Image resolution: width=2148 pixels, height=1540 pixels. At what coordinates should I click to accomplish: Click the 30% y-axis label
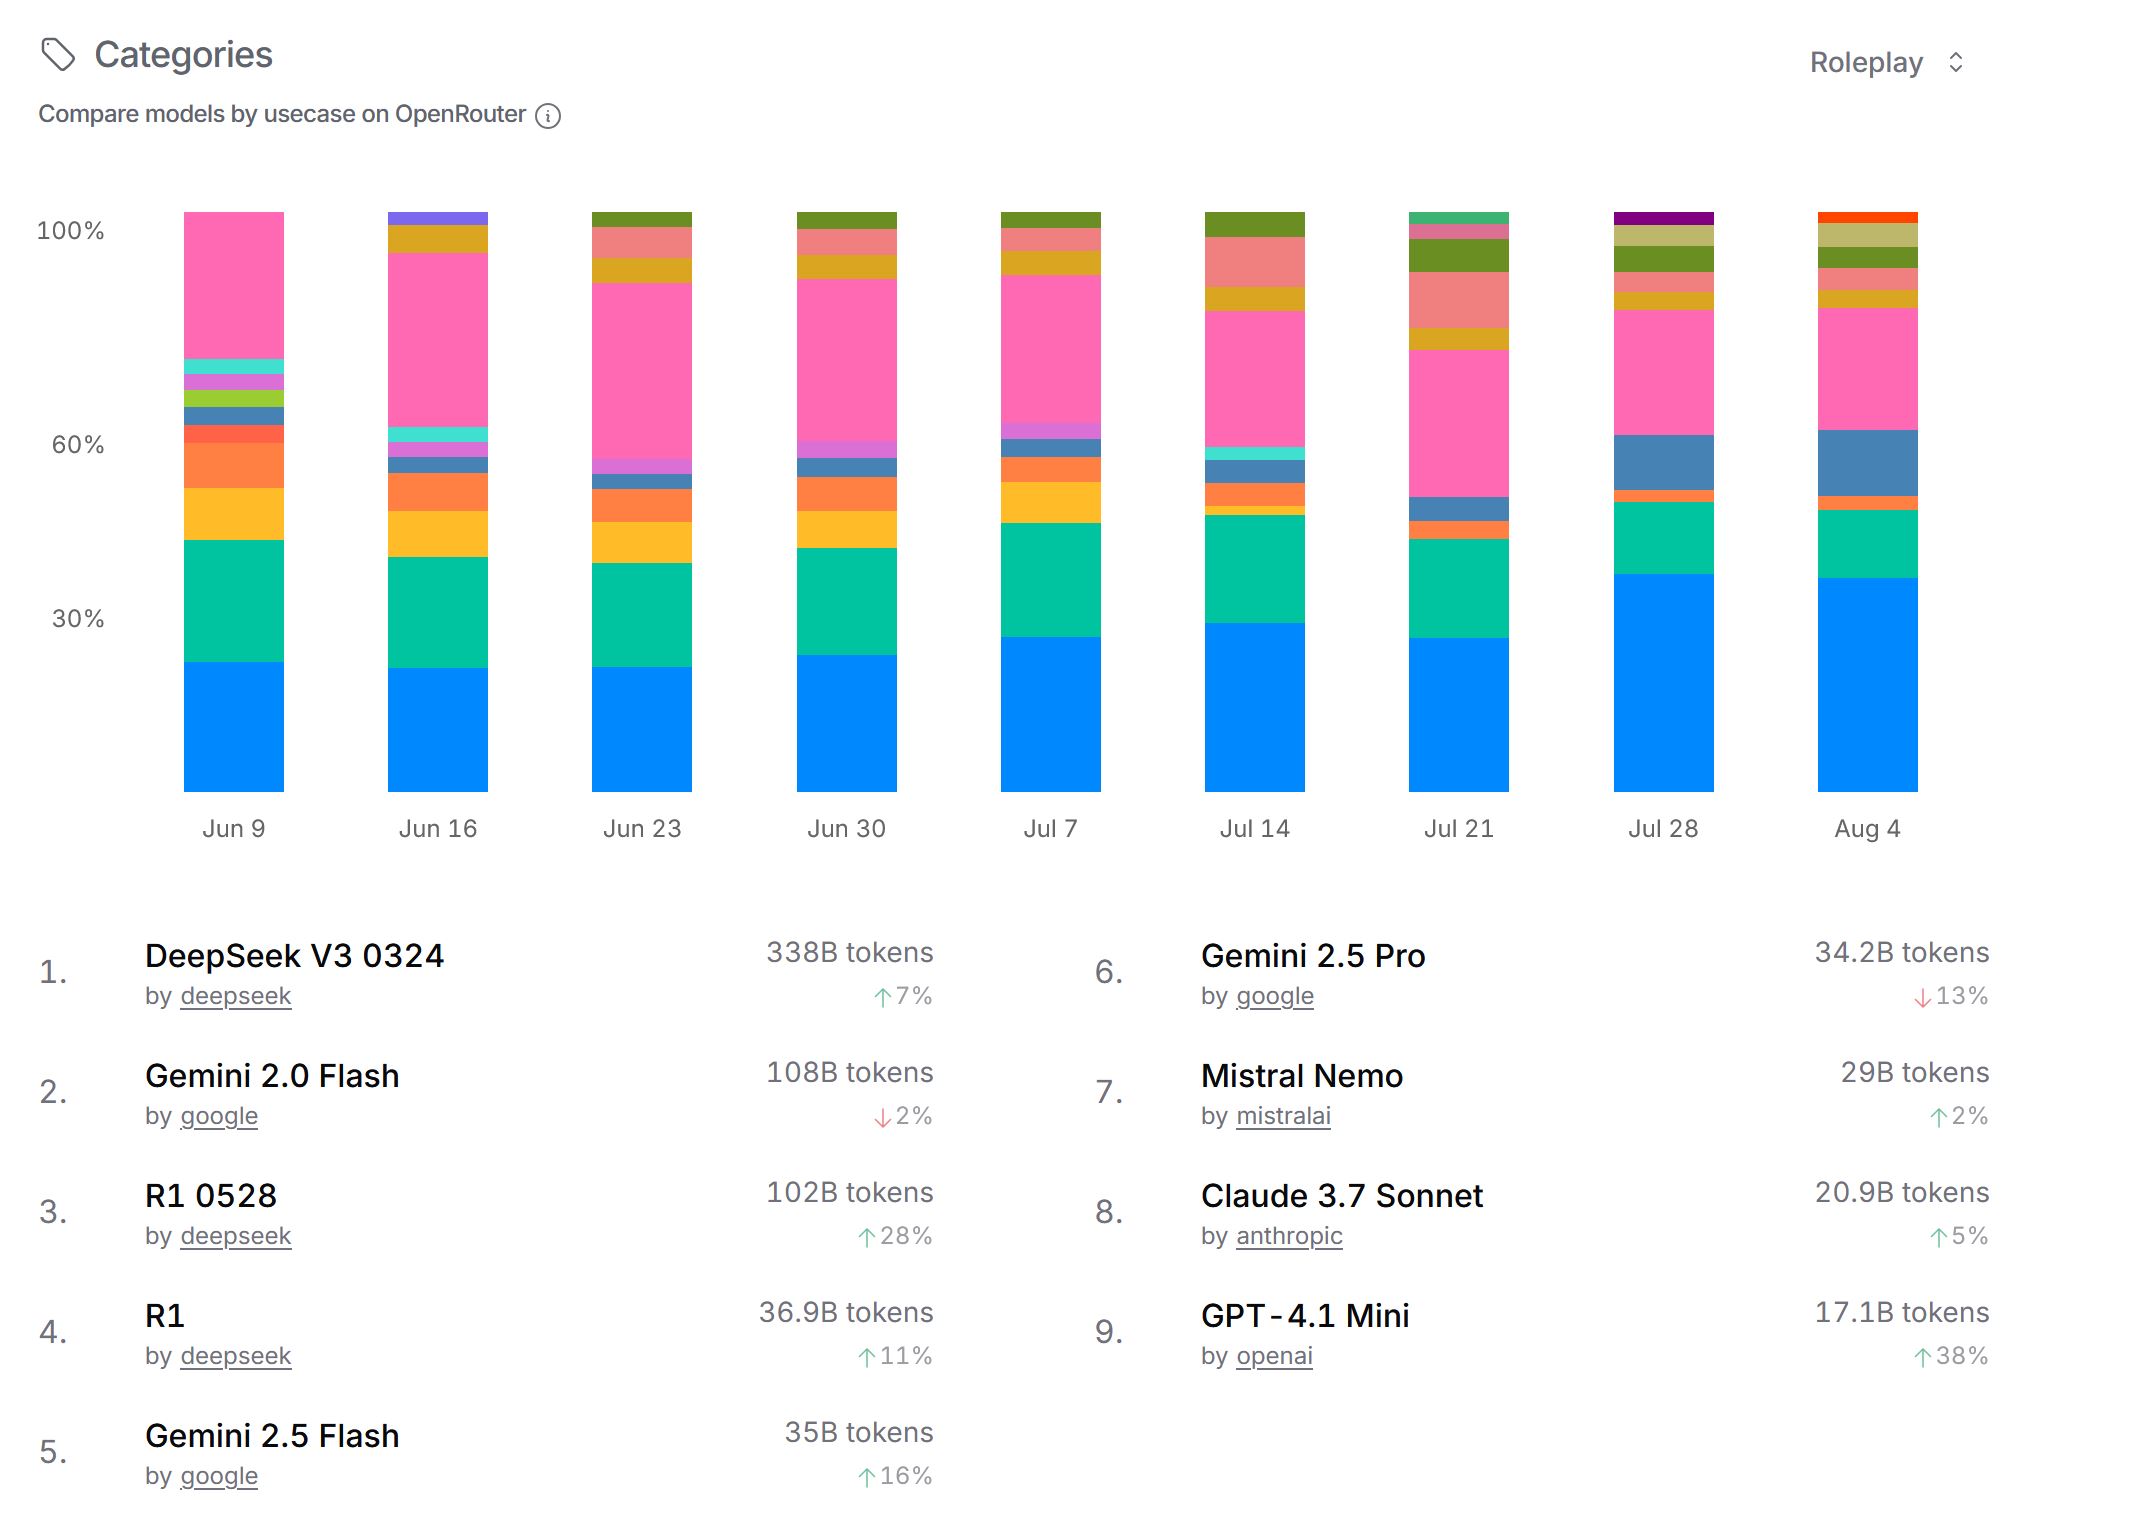(78, 619)
